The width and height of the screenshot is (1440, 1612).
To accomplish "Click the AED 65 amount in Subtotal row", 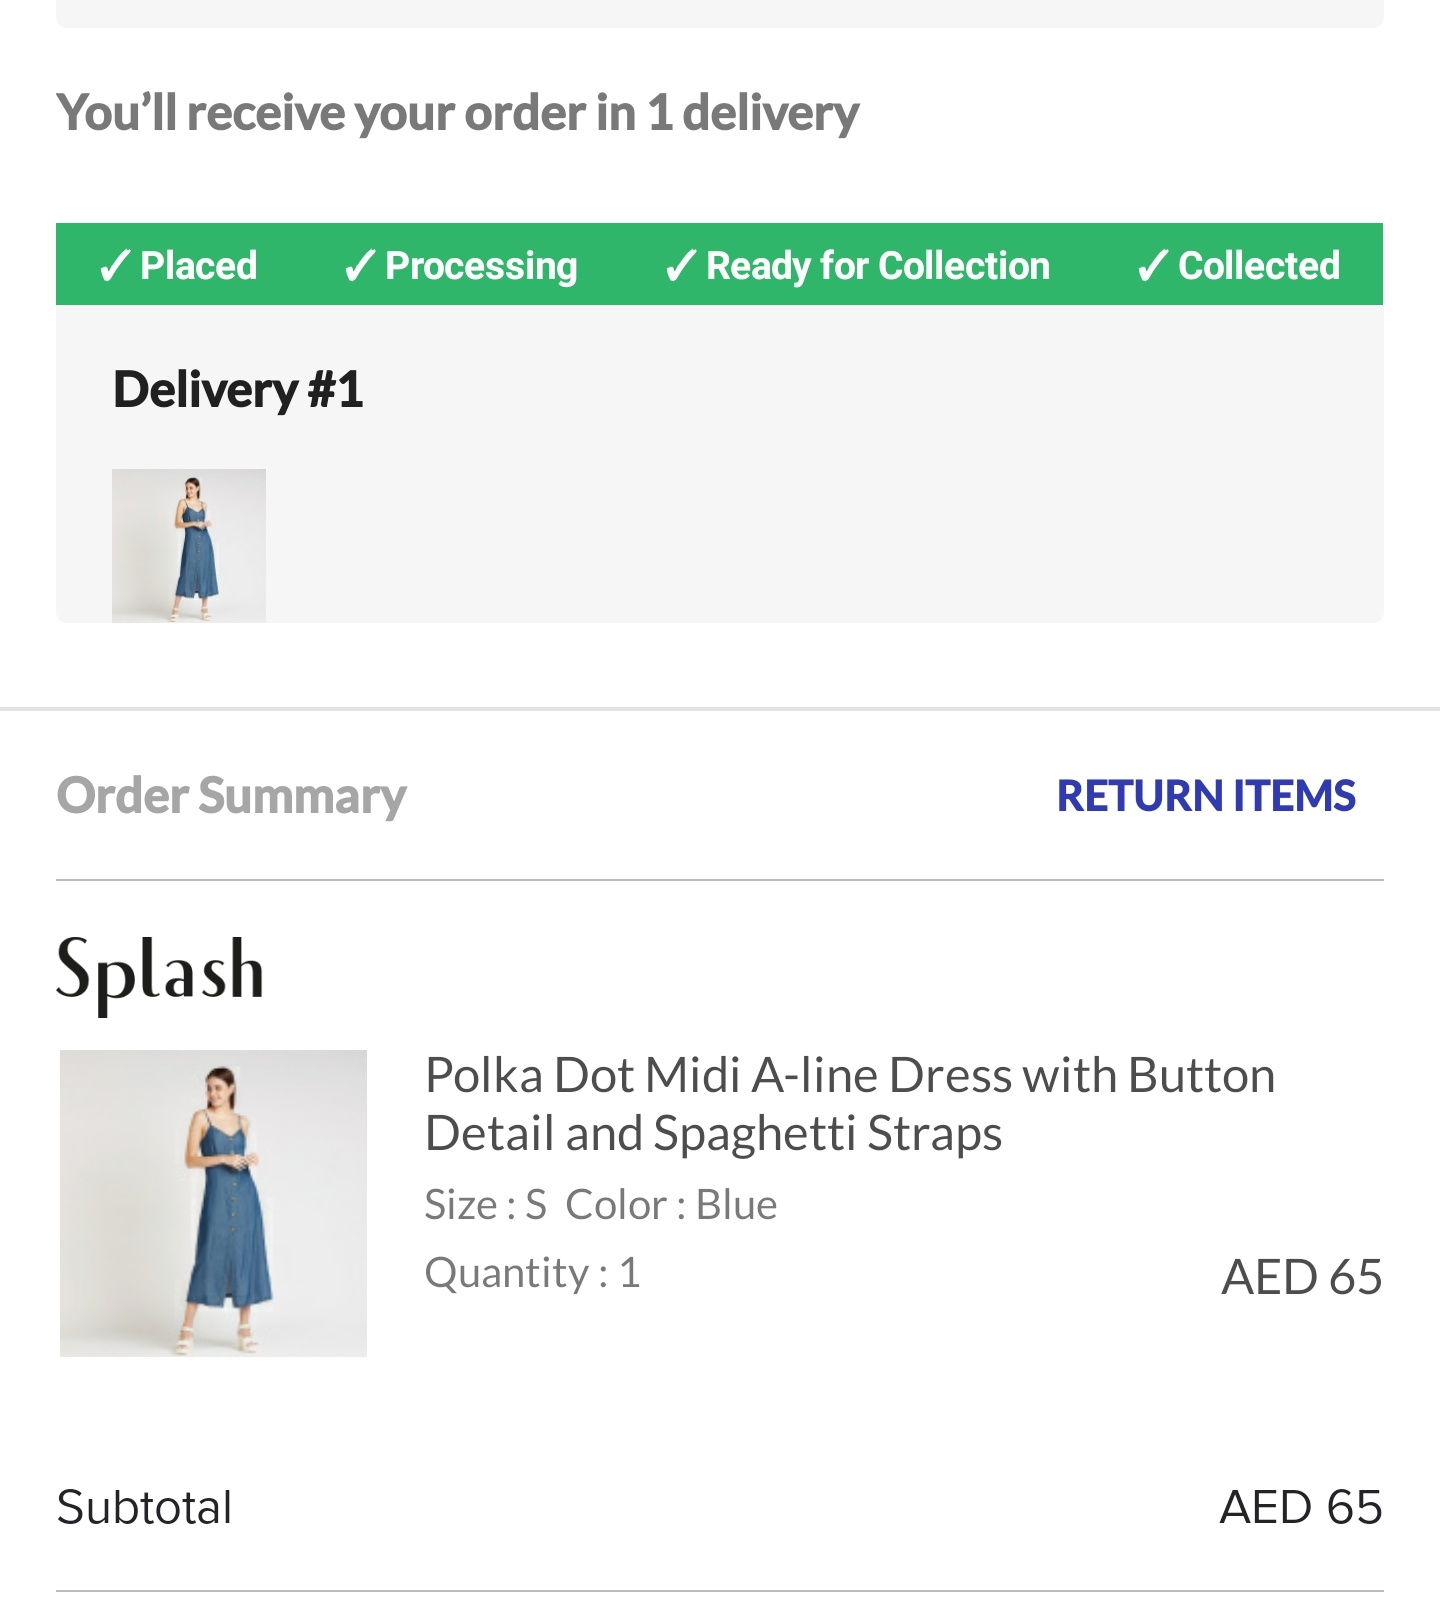I will (1301, 1507).
